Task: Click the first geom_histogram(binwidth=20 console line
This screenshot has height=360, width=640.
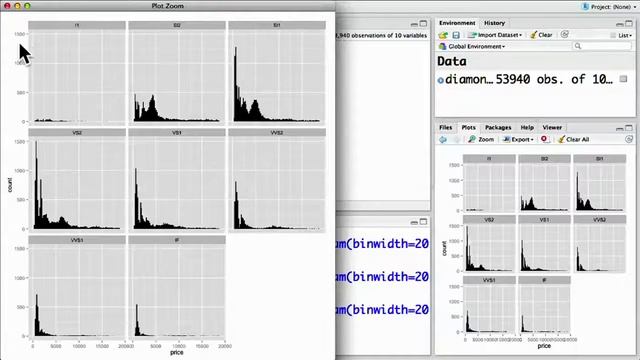Action: (x=382, y=244)
